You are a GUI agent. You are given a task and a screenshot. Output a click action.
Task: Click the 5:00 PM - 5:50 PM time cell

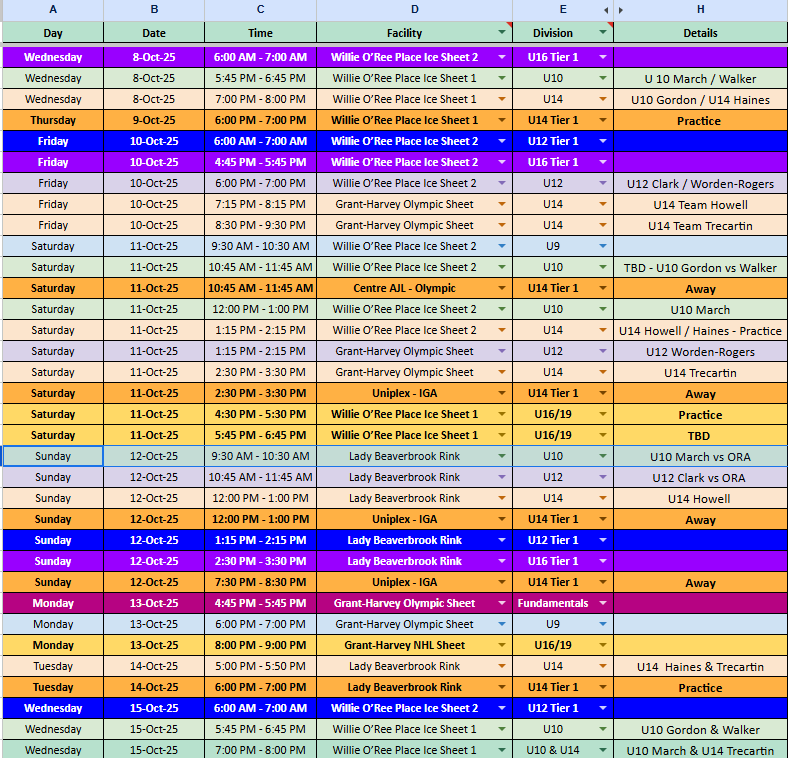(x=260, y=666)
